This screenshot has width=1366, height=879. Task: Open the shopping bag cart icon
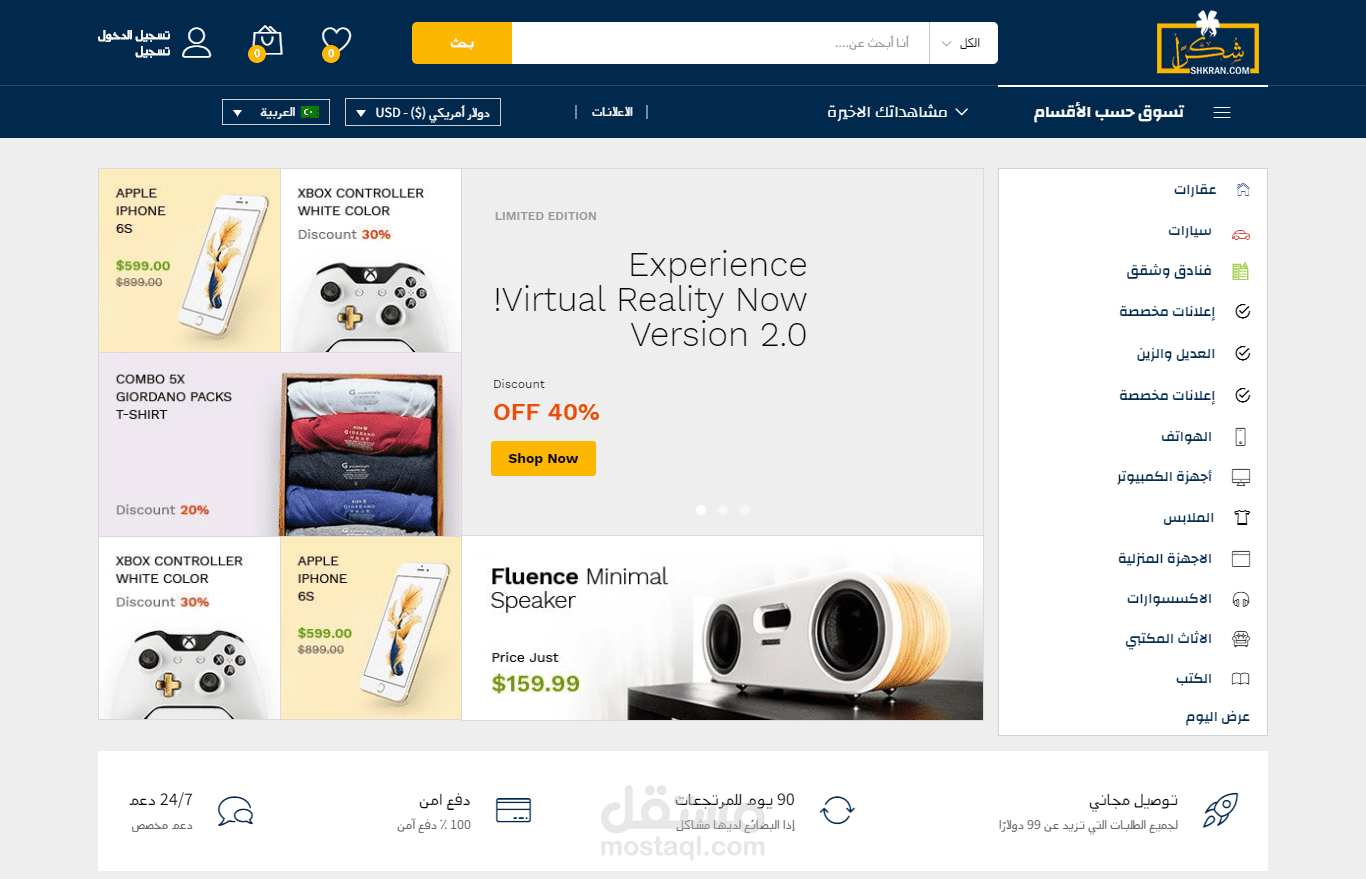click(x=267, y=41)
